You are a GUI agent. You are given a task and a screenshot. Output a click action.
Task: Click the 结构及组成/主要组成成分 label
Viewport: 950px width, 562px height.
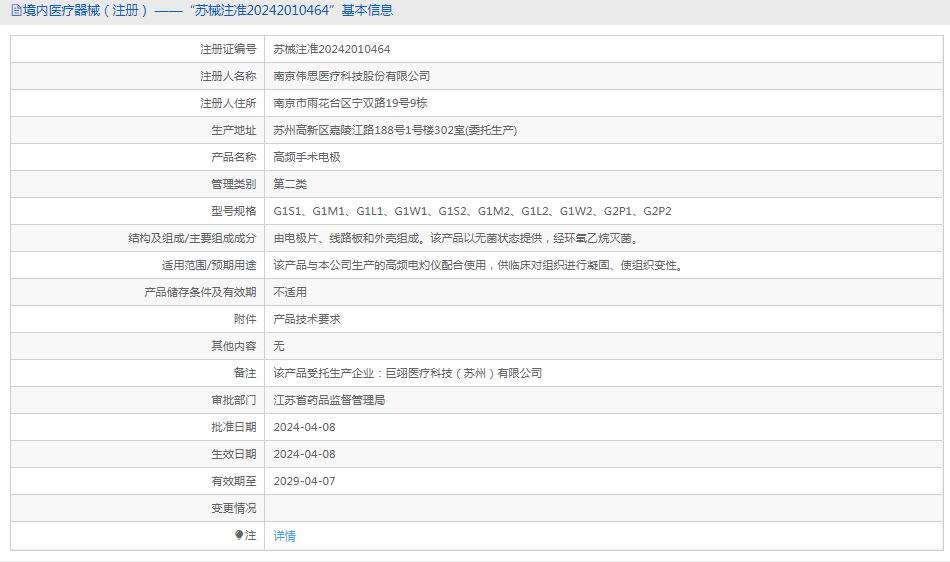[x=192, y=239]
